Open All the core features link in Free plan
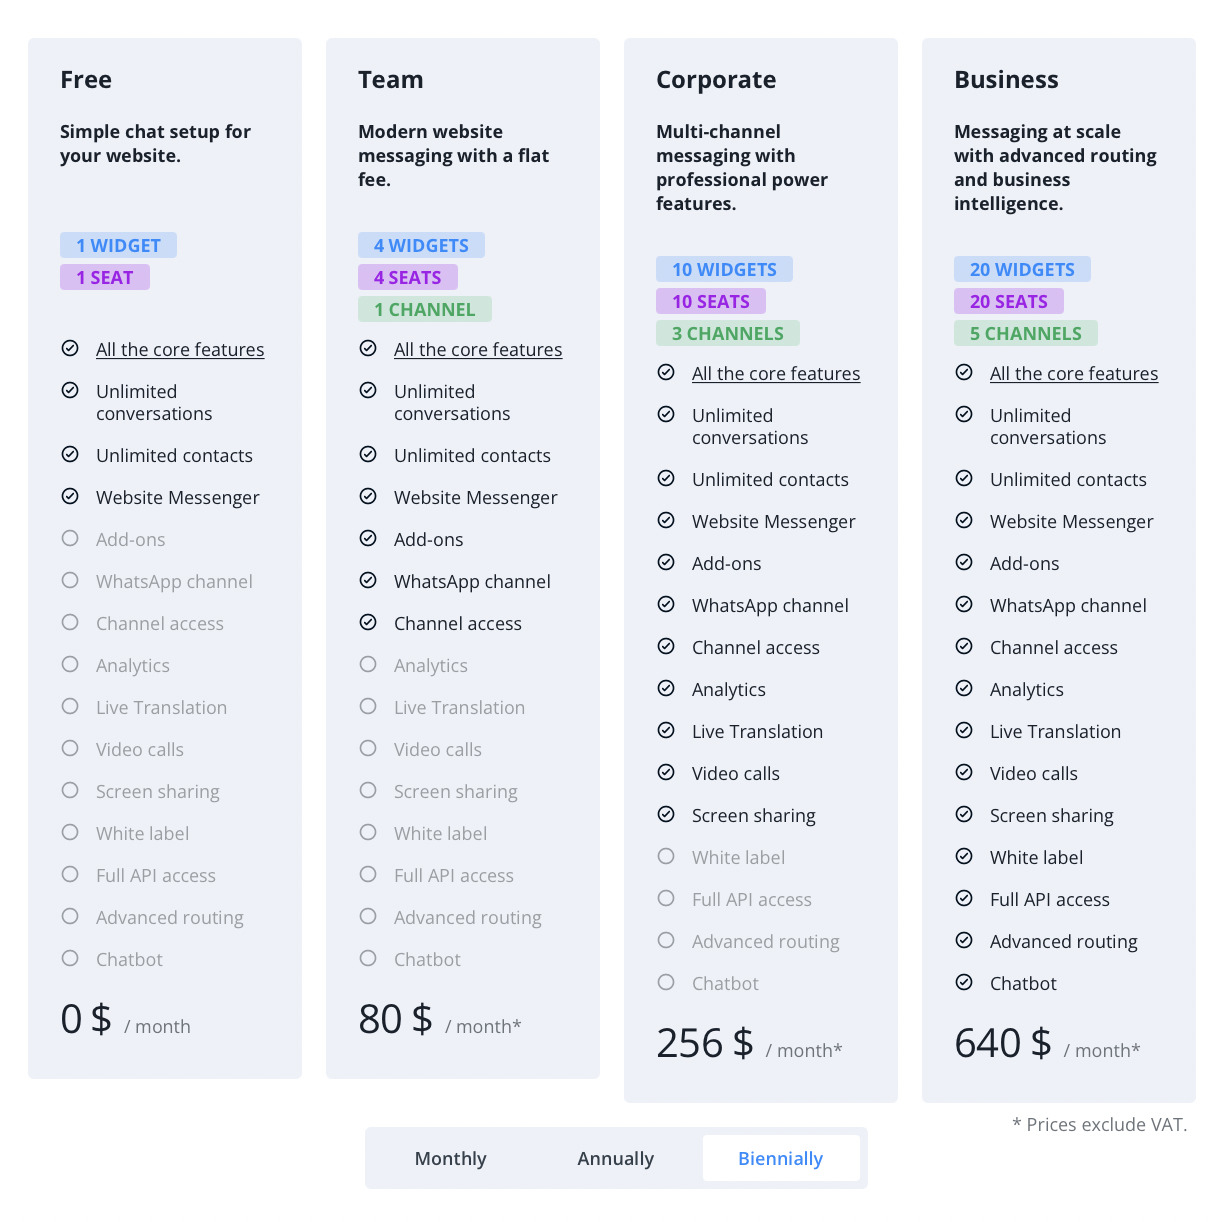 pyautogui.click(x=180, y=349)
